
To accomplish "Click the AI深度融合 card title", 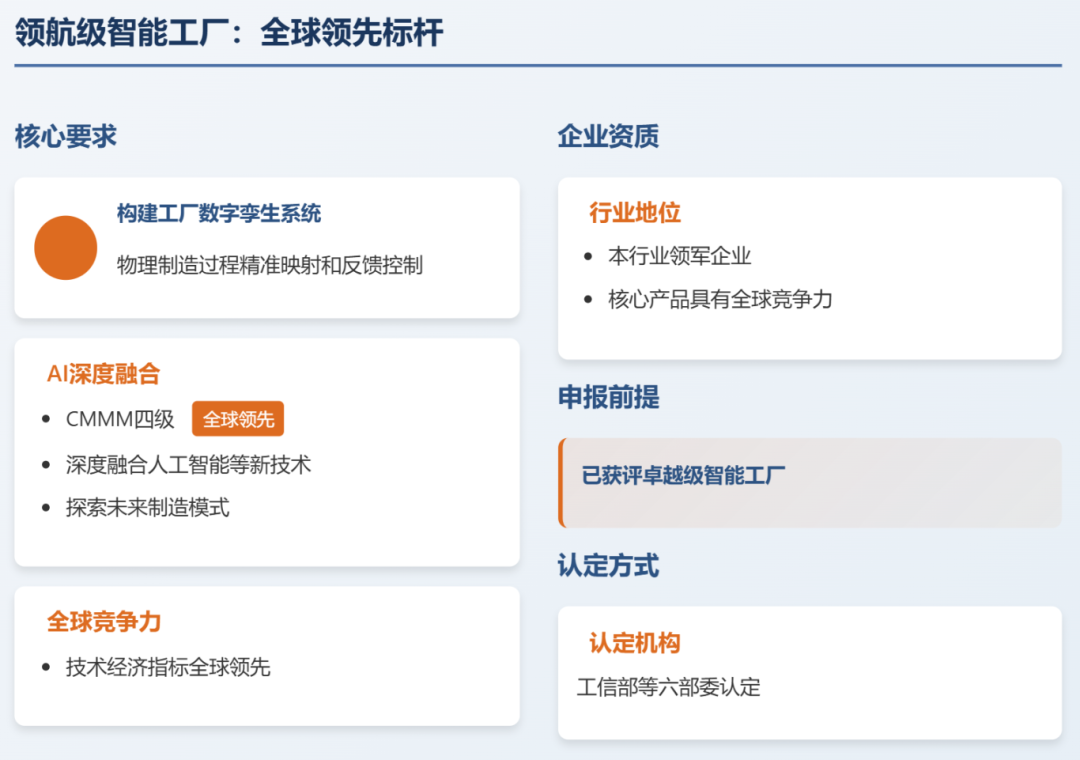I will click(x=103, y=374).
